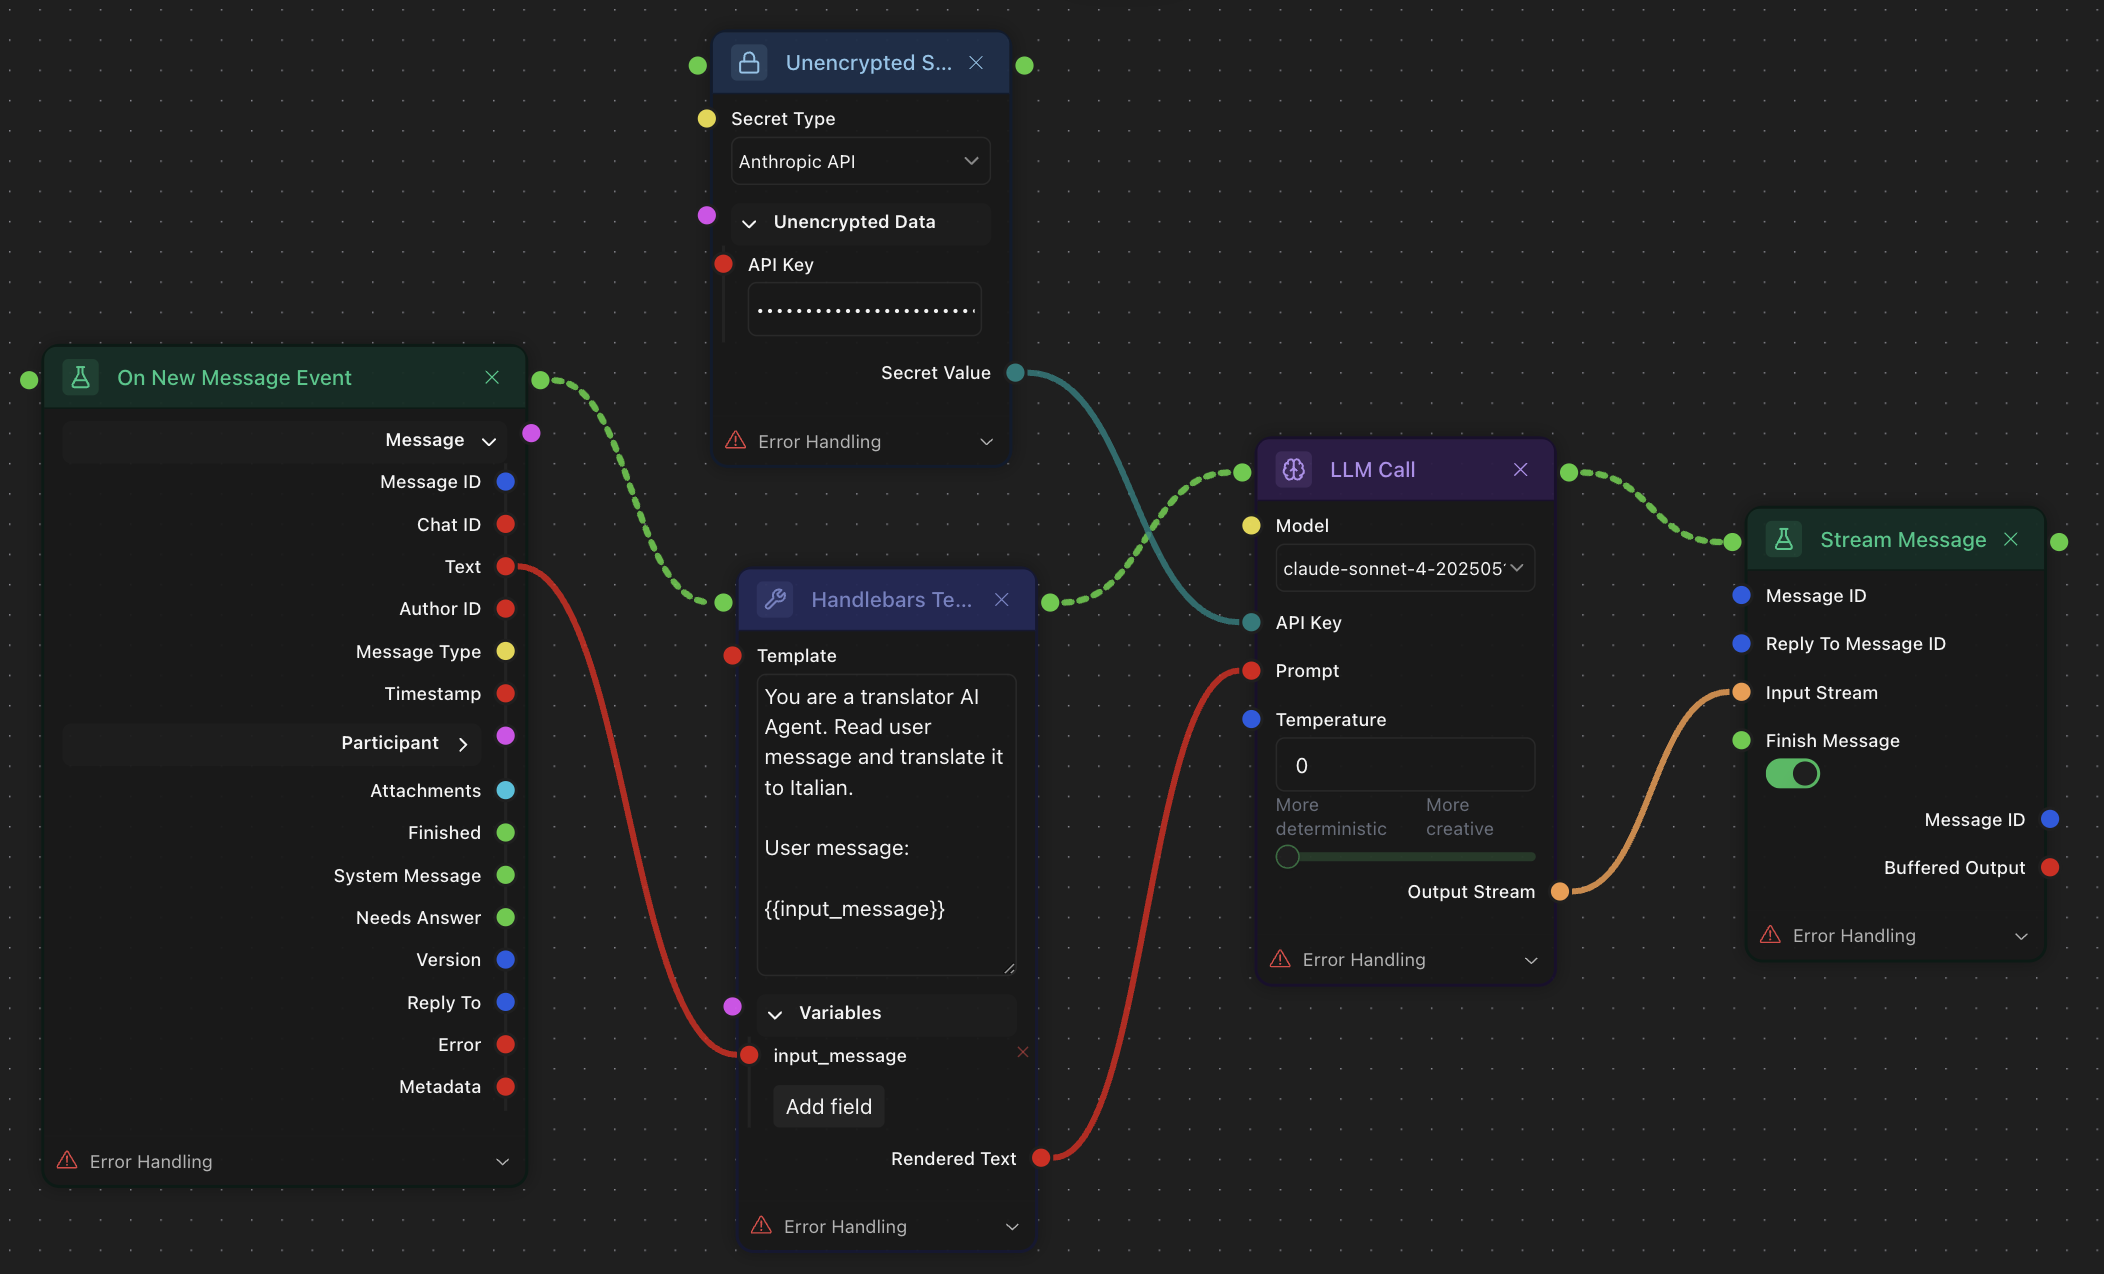Remove input_message variable with red X

pyautogui.click(x=1022, y=1052)
